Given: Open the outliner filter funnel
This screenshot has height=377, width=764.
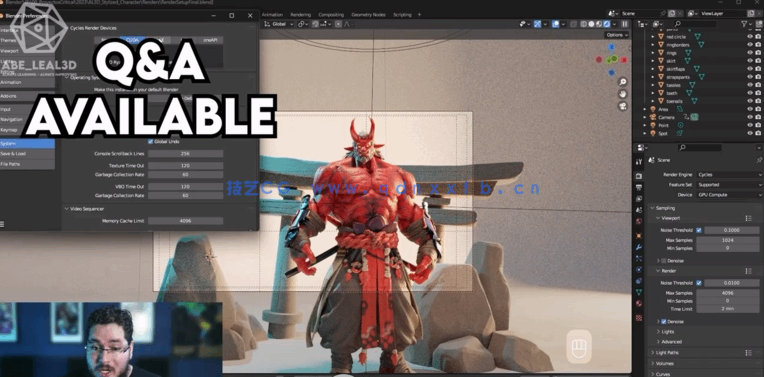Looking at the screenshot, I should coord(744,24).
